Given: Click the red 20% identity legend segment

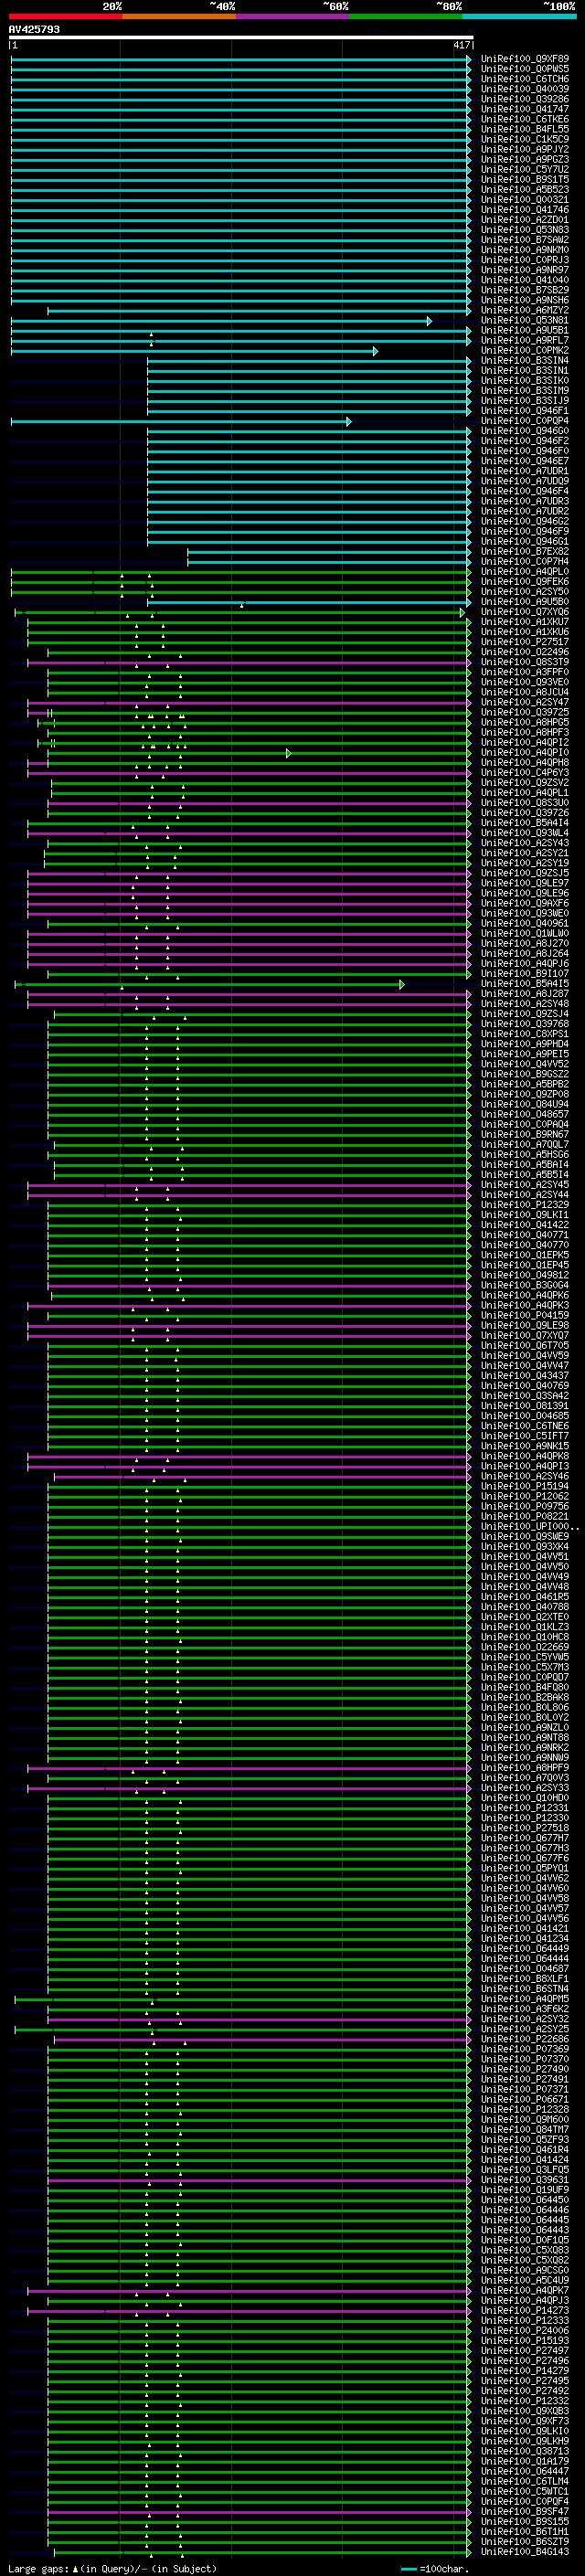Looking at the screenshot, I should click(x=65, y=16).
